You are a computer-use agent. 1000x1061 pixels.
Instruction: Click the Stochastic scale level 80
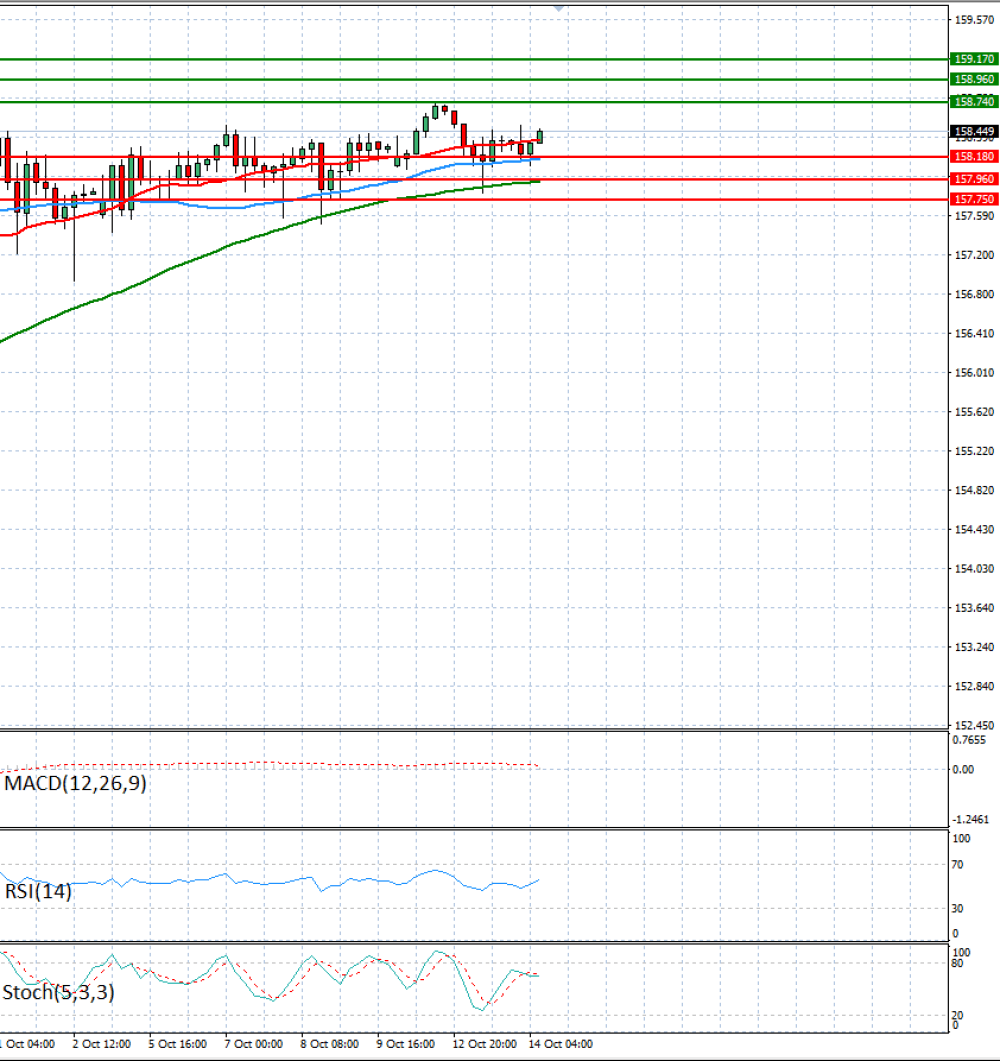coord(957,964)
